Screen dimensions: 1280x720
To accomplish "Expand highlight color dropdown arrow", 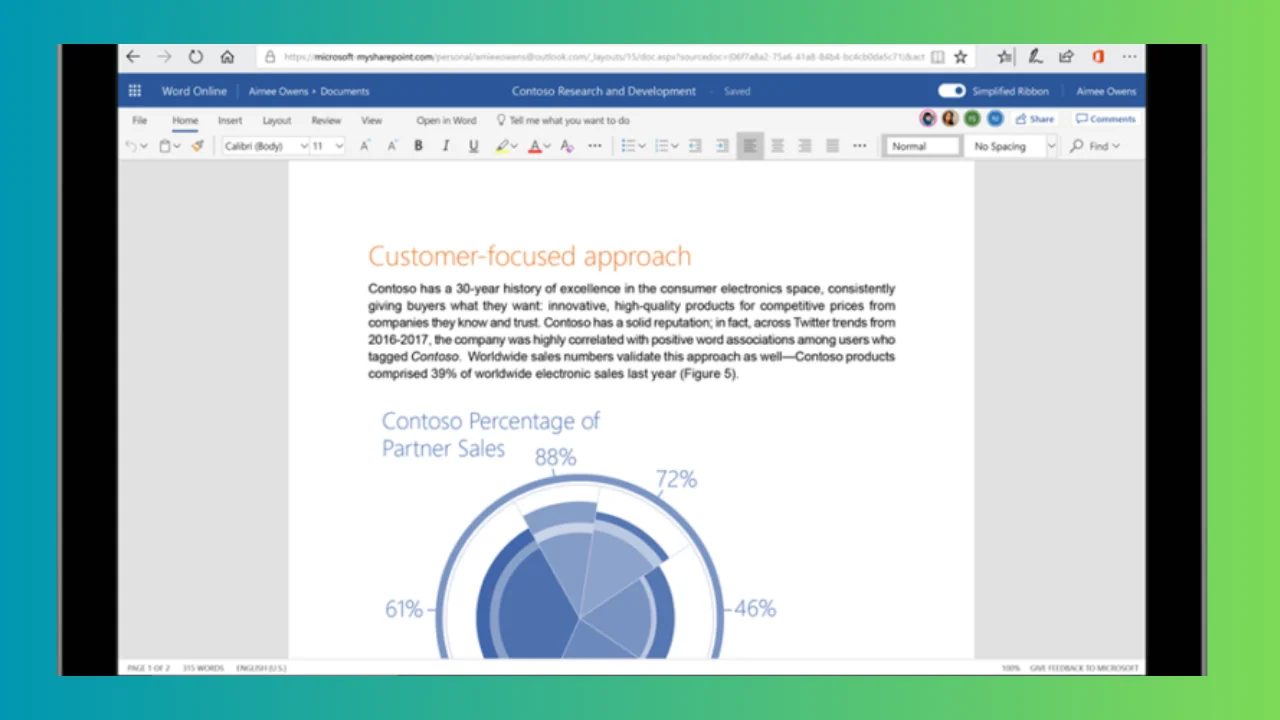I will (x=514, y=146).
